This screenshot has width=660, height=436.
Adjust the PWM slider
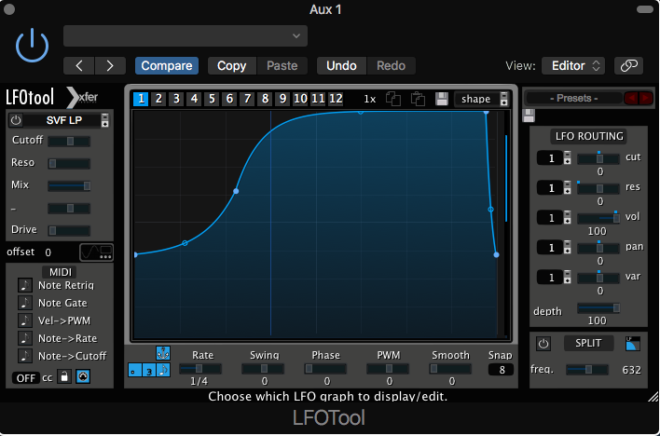point(388,369)
